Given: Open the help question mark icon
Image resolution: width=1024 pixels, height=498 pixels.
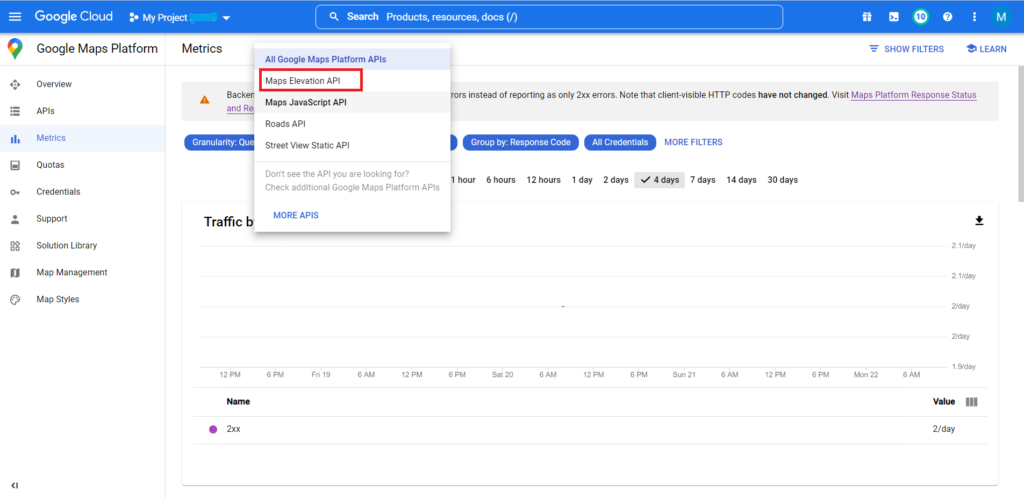Looking at the screenshot, I should point(947,17).
